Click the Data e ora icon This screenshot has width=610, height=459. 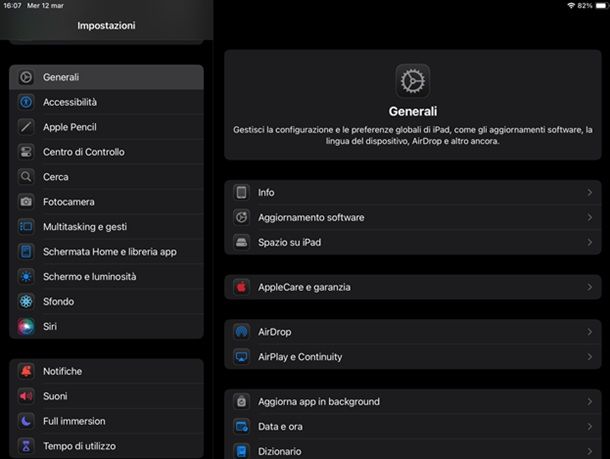coord(242,427)
